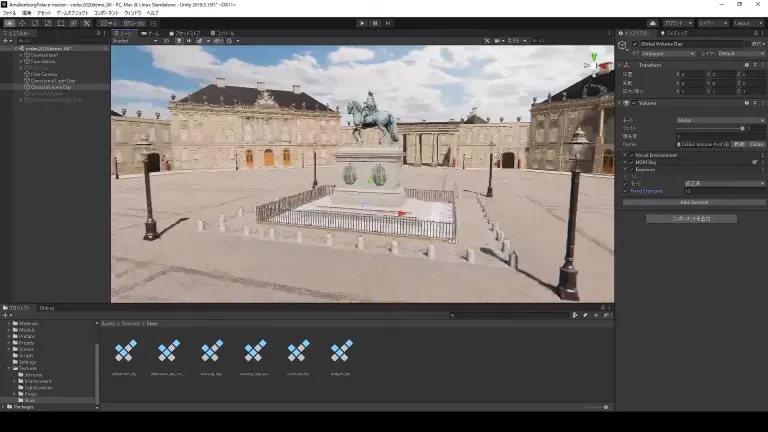This screenshot has width=768, height=432.
Task: Expand Foundation object in Hierarchy
Action: coord(21,62)
